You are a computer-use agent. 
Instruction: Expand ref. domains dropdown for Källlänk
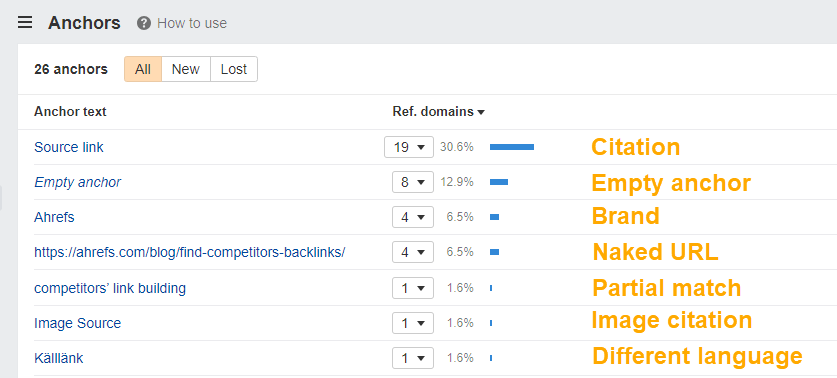(x=413, y=358)
